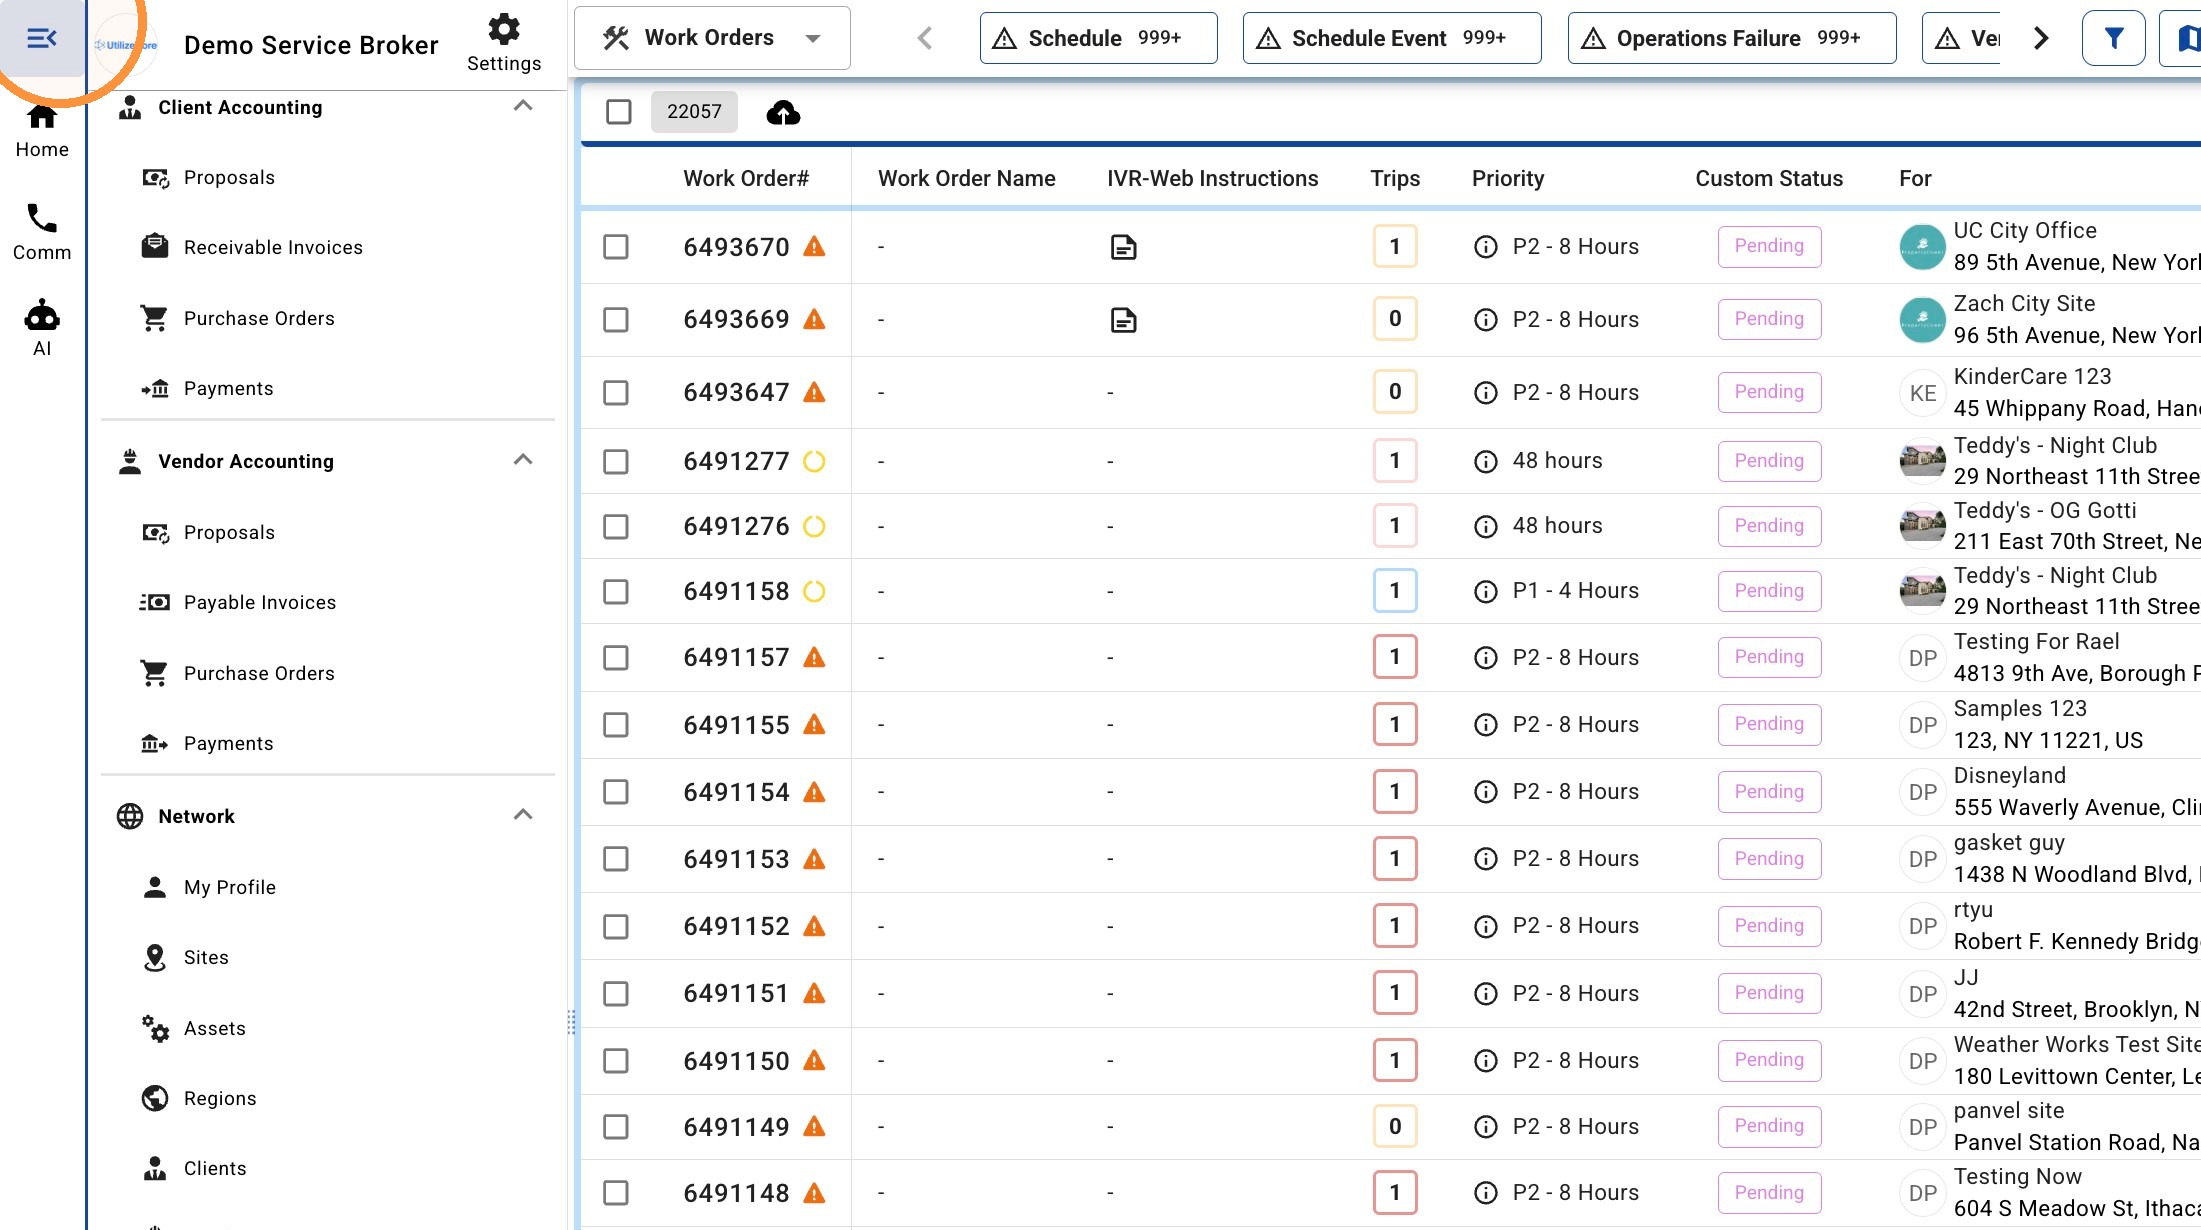Collapse the Client Accounting section

point(522,106)
